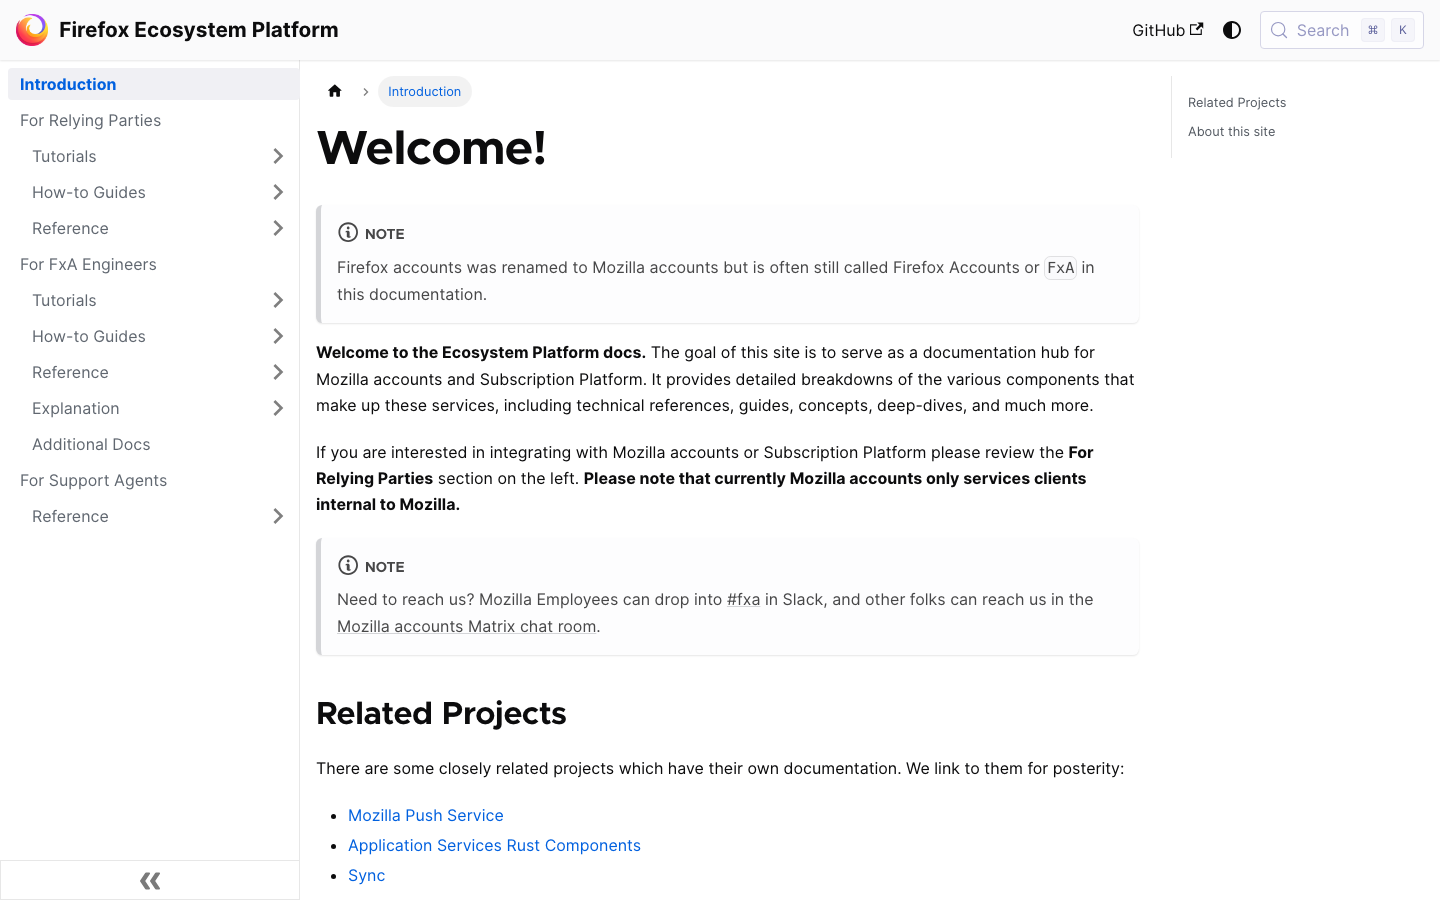Toggle dark and light mode

(1232, 30)
